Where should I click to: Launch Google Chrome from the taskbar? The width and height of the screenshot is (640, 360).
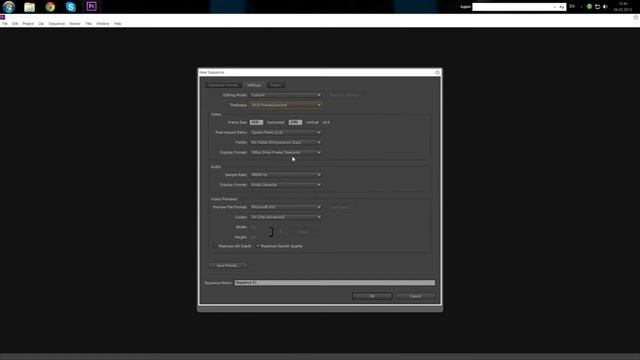pos(50,7)
